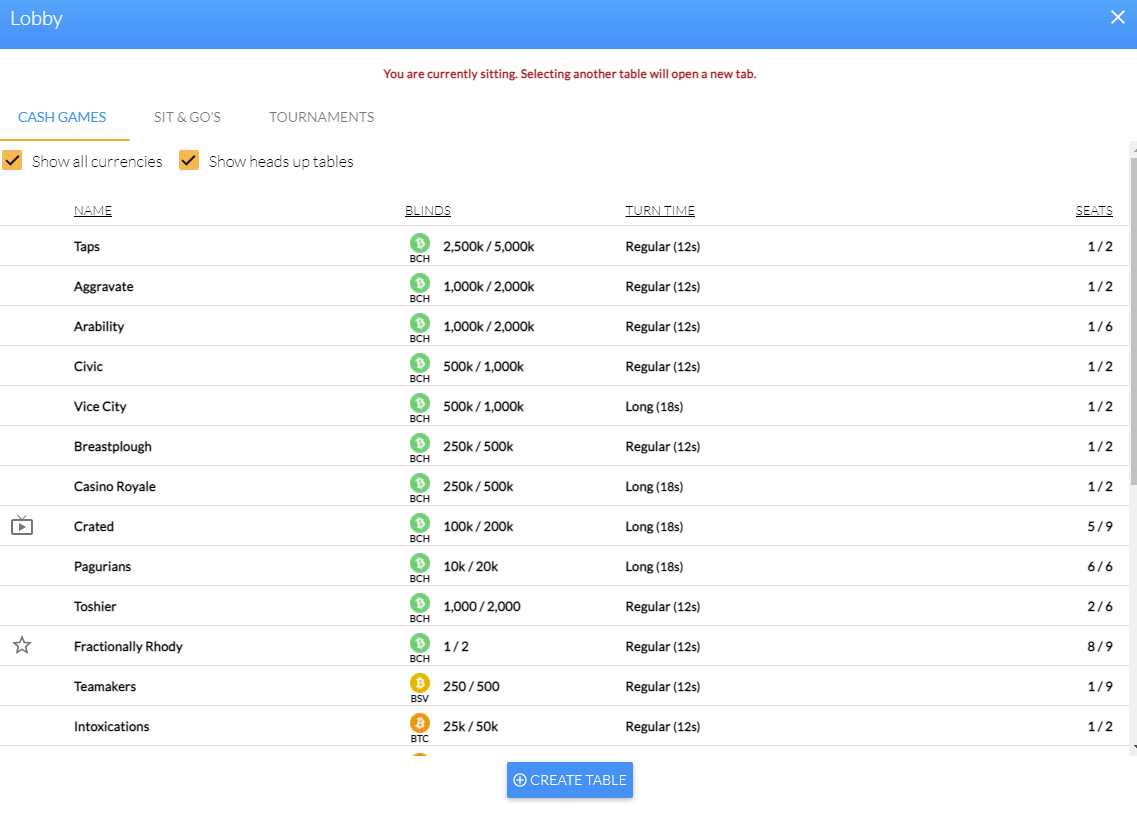Click the yellow BSV coin icon for Teamakers
The height and width of the screenshot is (826, 1137).
[420, 682]
